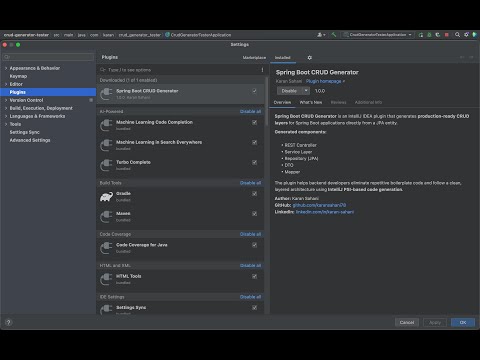Click the help question mark icon
The image size is (480, 360).
coord(9,322)
